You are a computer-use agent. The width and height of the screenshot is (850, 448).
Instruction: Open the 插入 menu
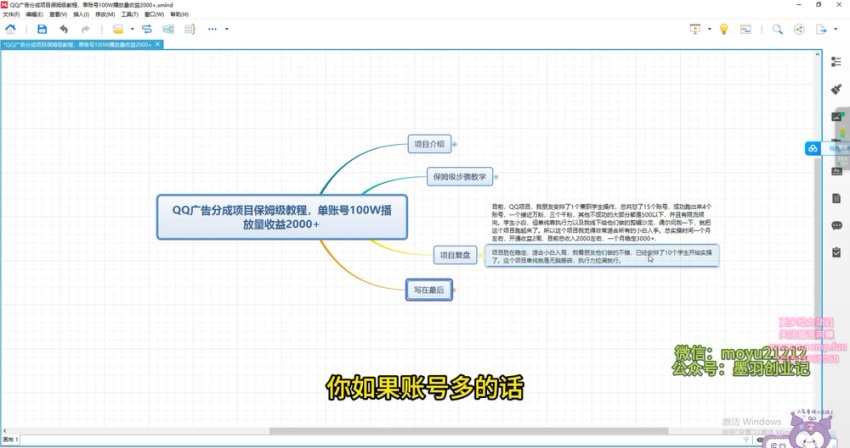point(80,15)
